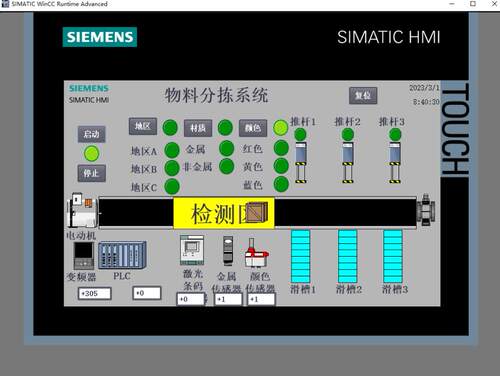Click the 电动机 motor icon
The height and width of the screenshot is (376, 500).
pyautogui.click(x=82, y=210)
